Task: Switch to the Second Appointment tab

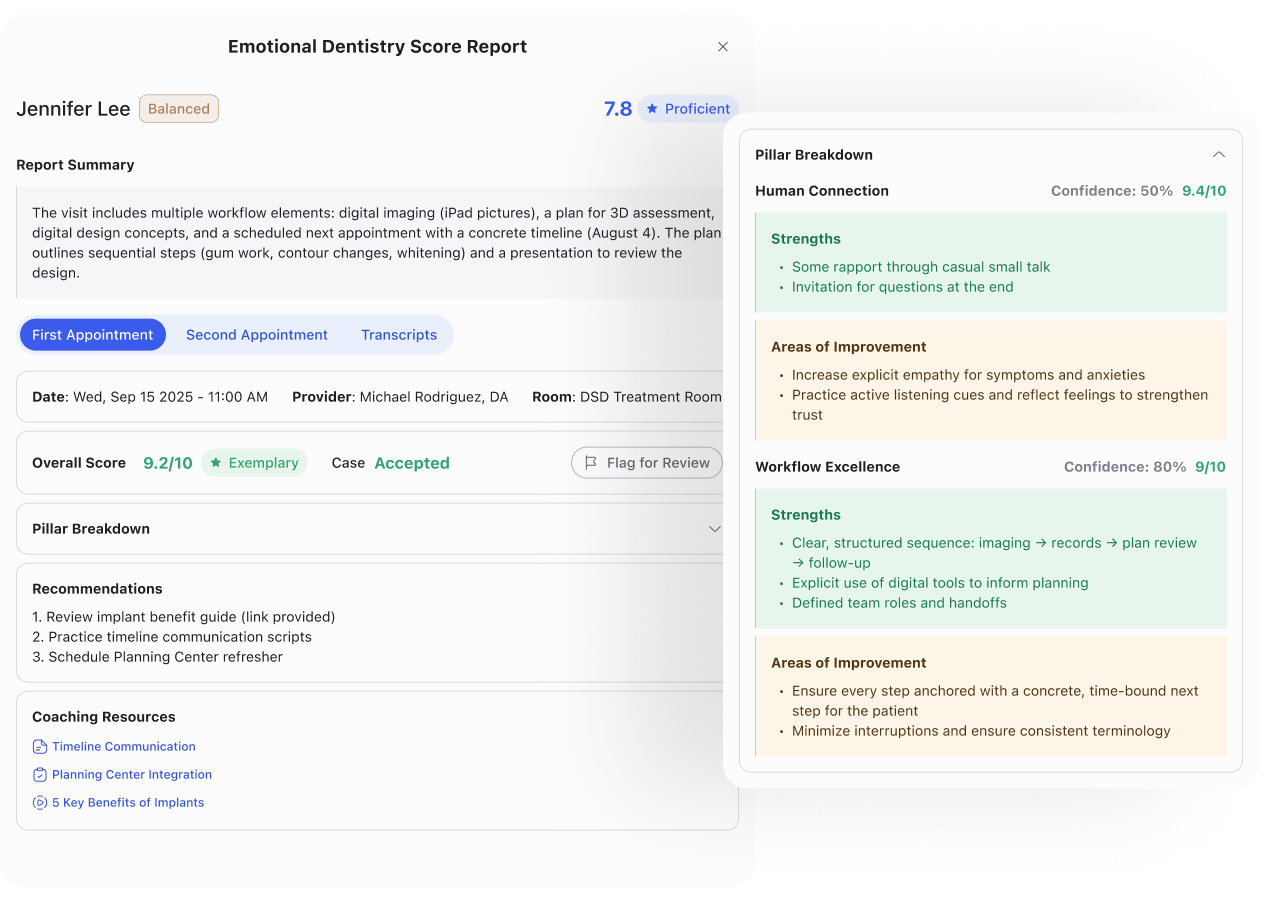Action: tap(256, 334)
